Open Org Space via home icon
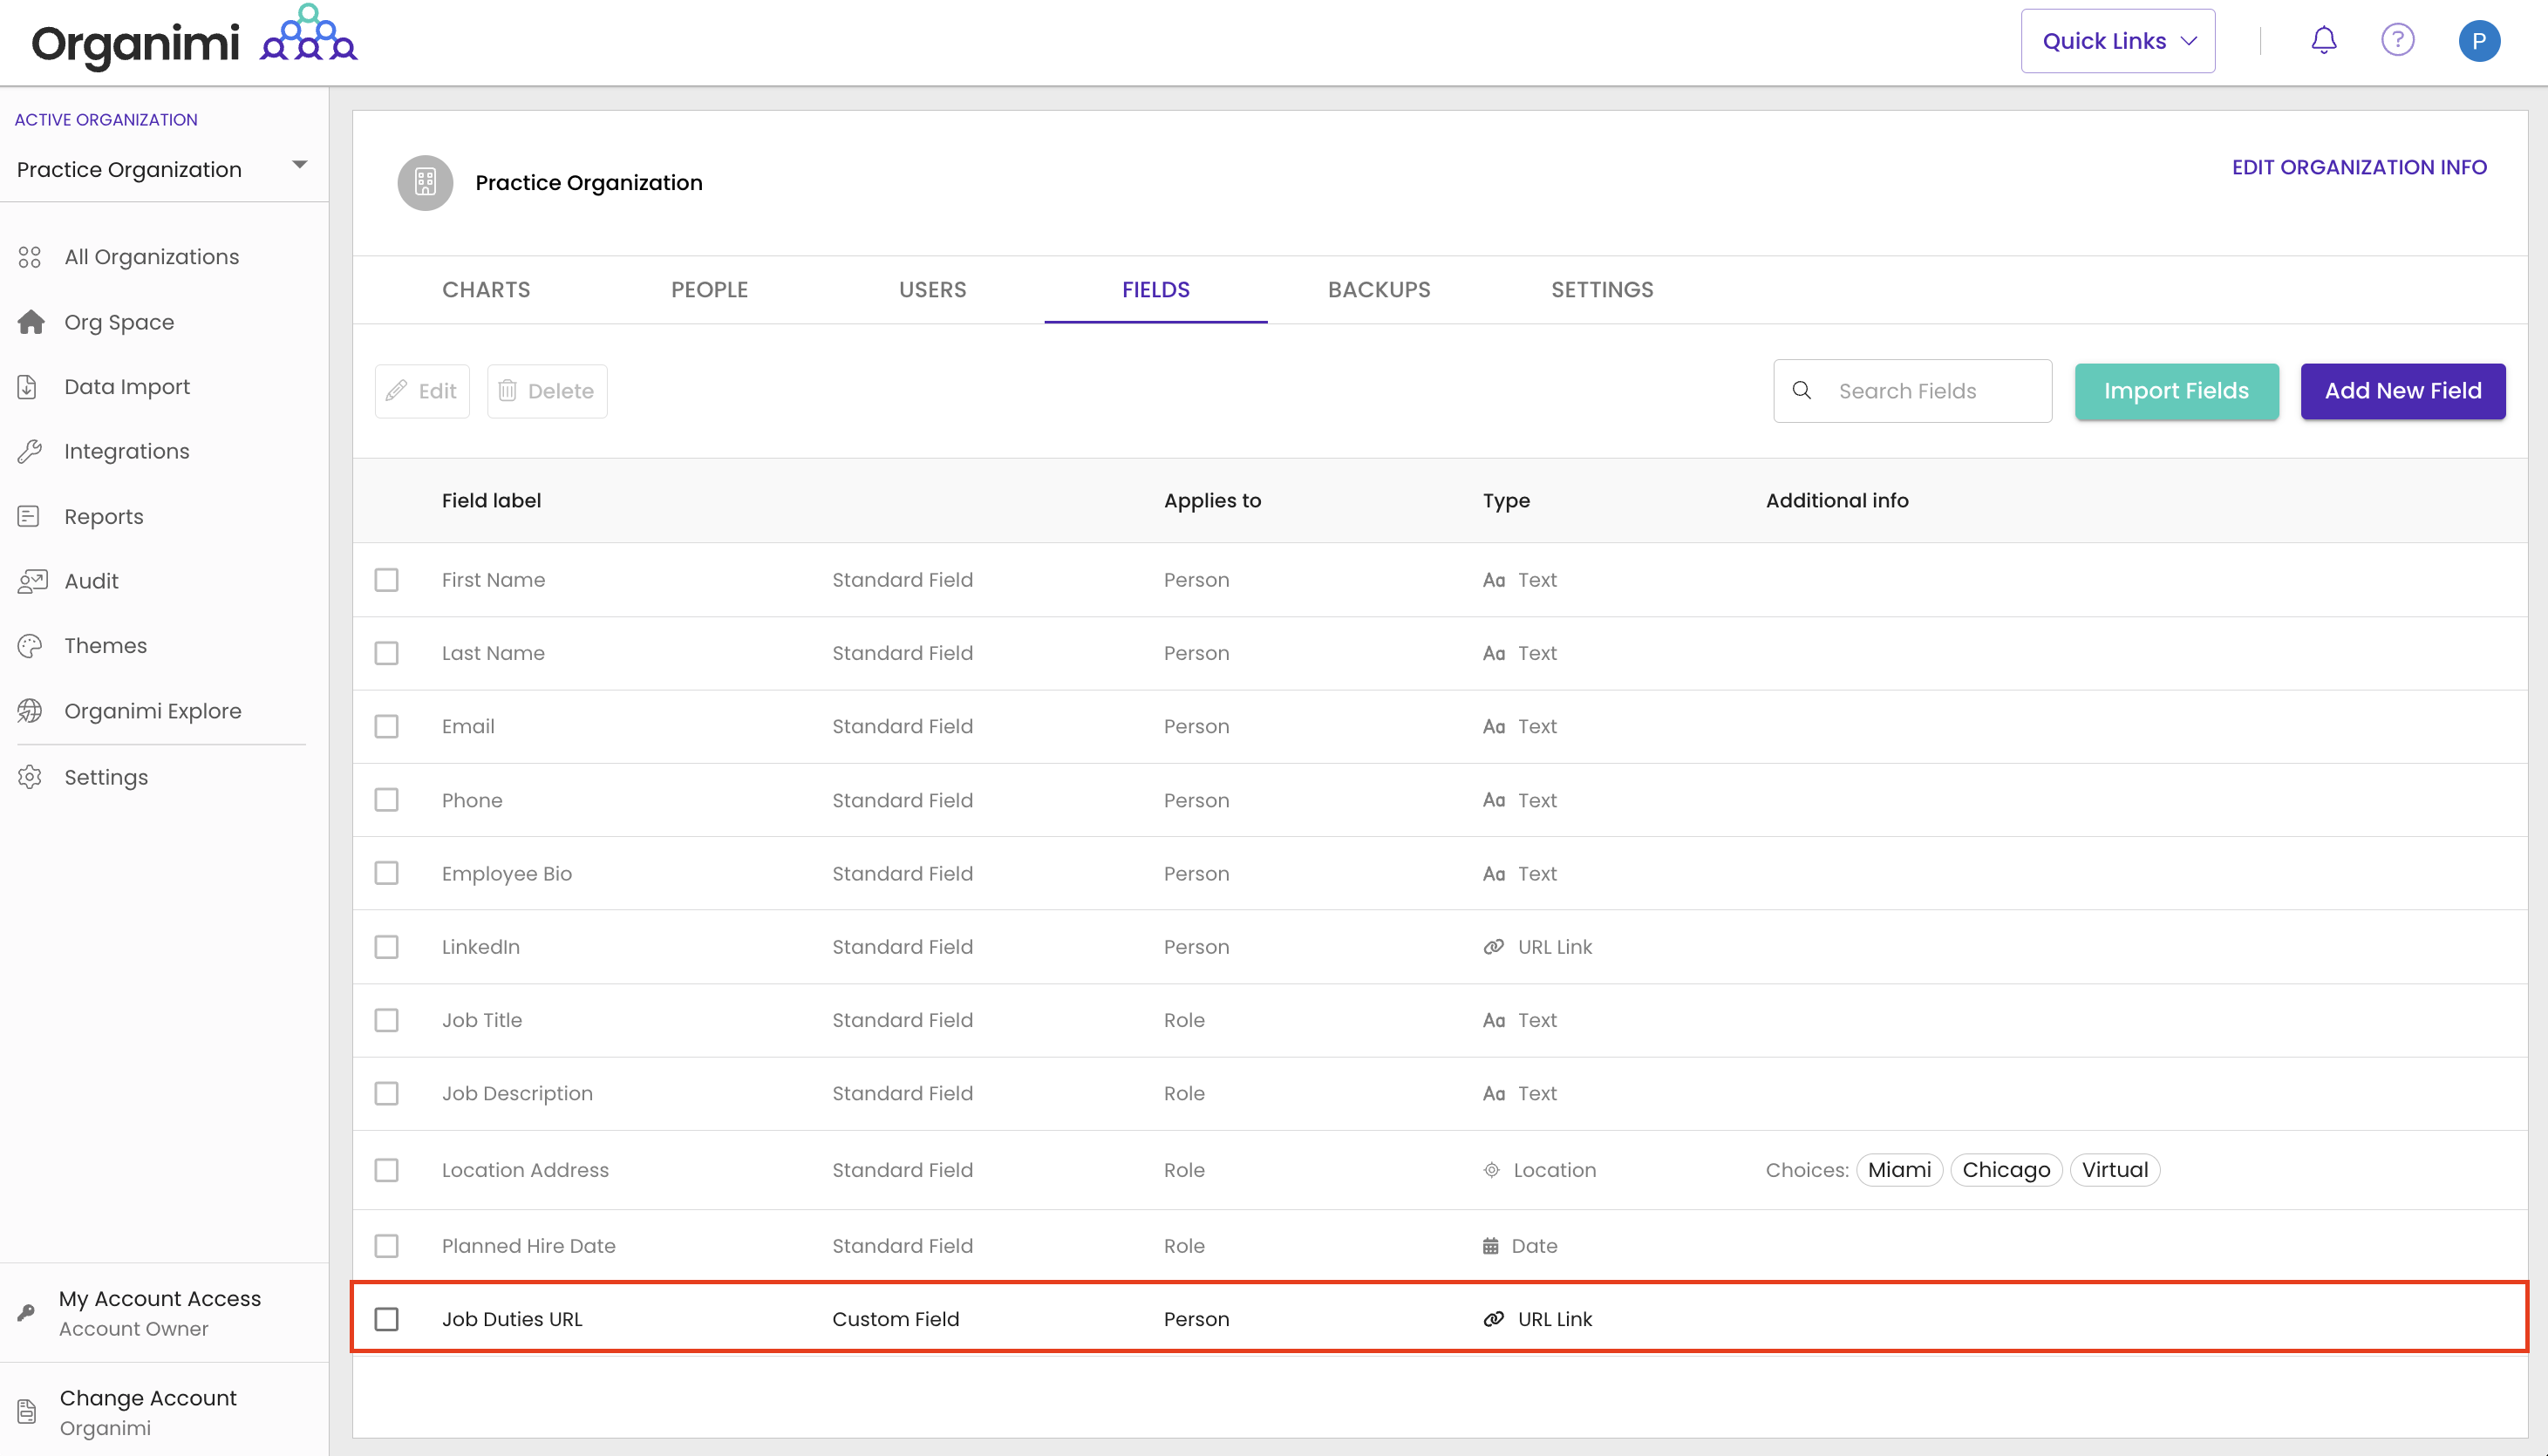 (x=31, y=322)
